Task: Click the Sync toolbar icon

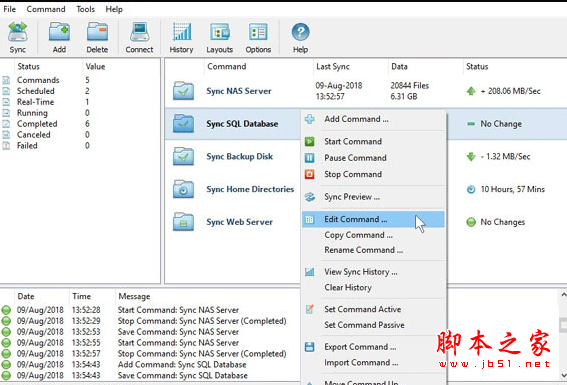Action: pyautogui.click(x=18, y=31)
